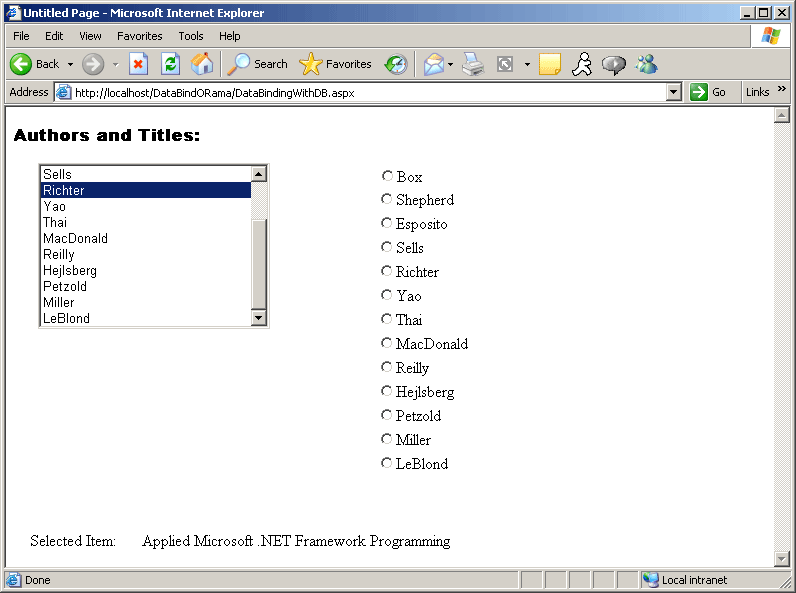Click the Mail toolbar icon
Viewport: 796px width, 593px height.
tap(433, 64)
